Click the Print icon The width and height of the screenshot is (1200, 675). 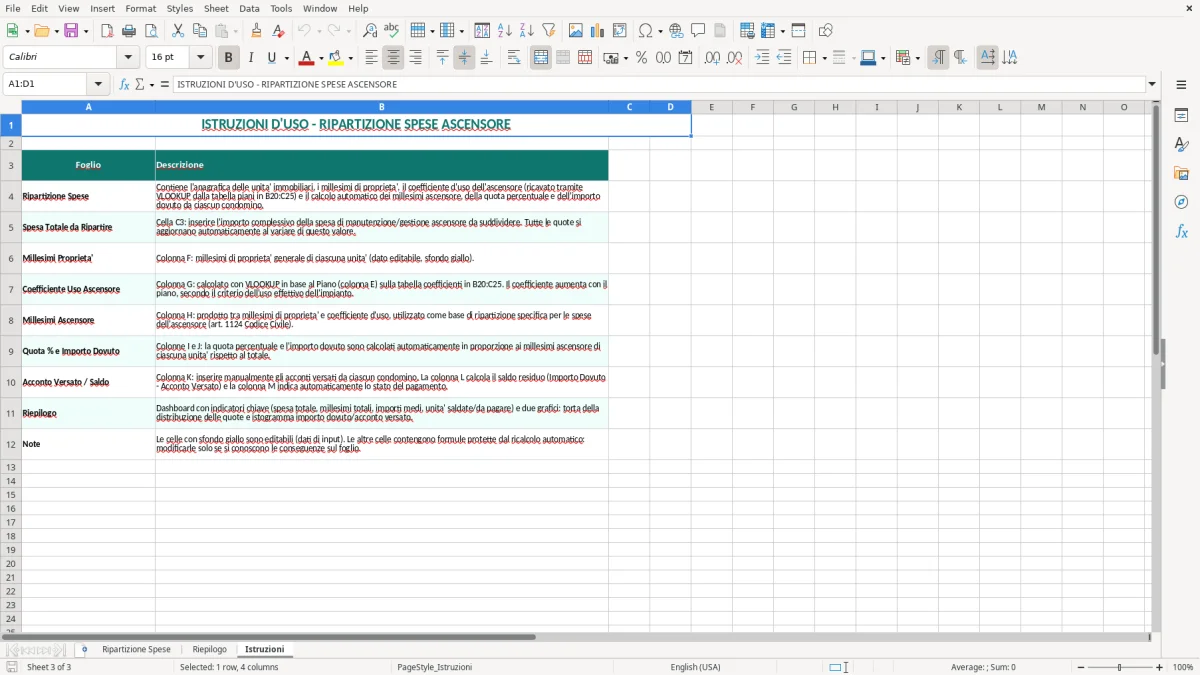coord(129,31)
